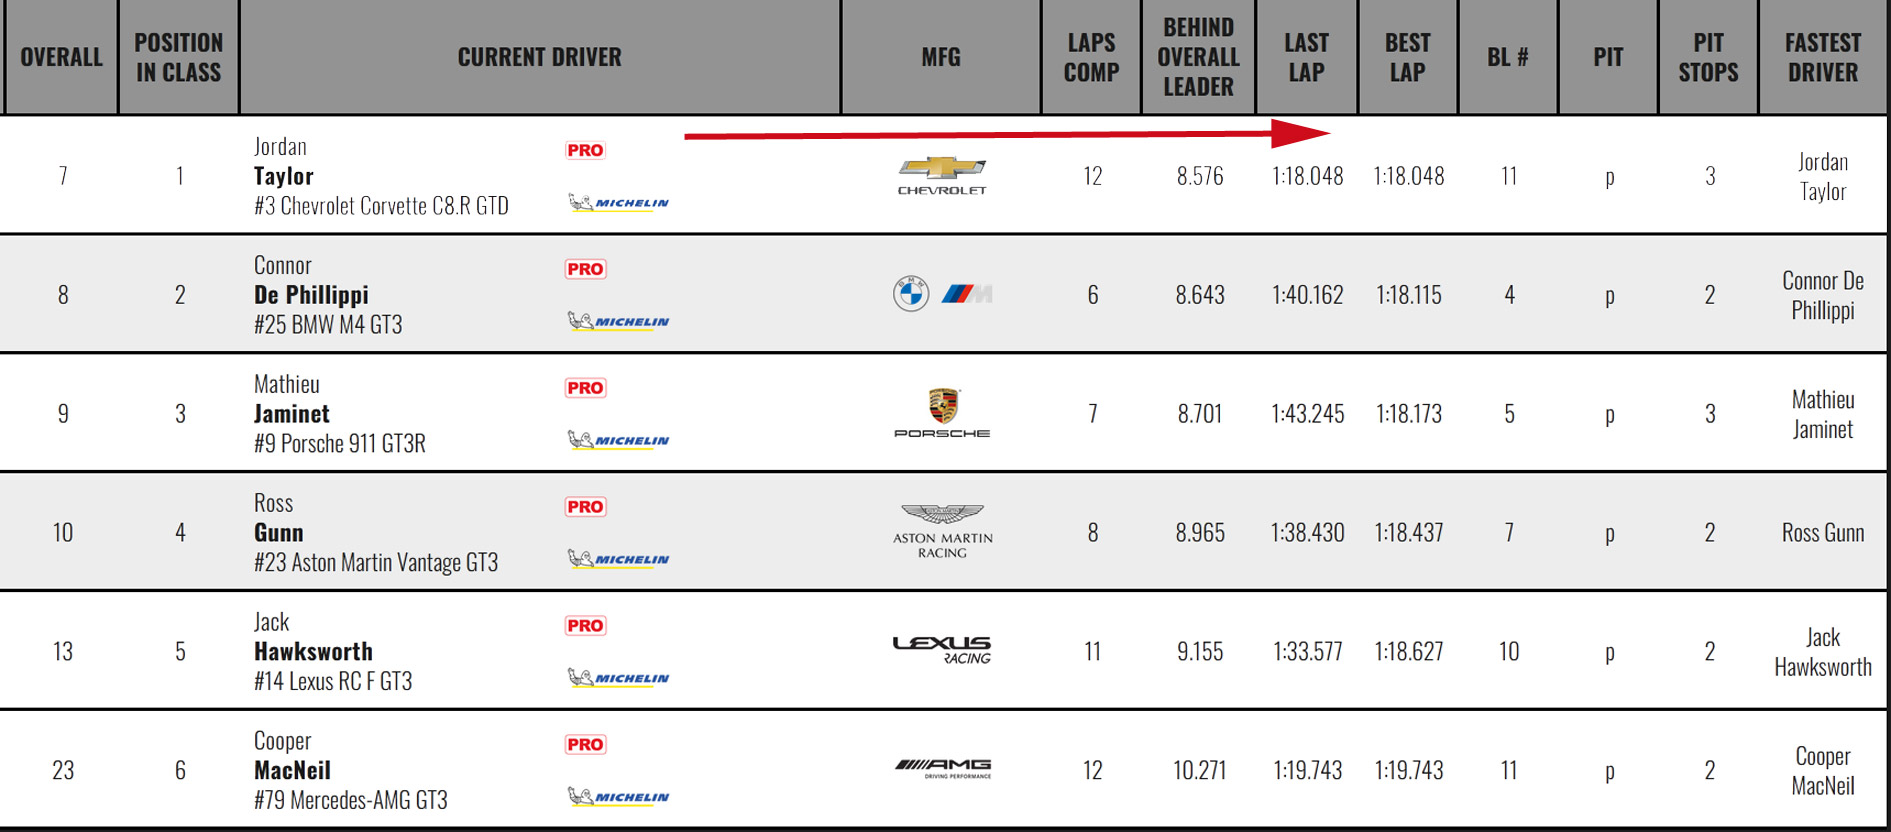Click the BMW M stripes logo
The image size is (1891, 832).
tap(966, 294)
